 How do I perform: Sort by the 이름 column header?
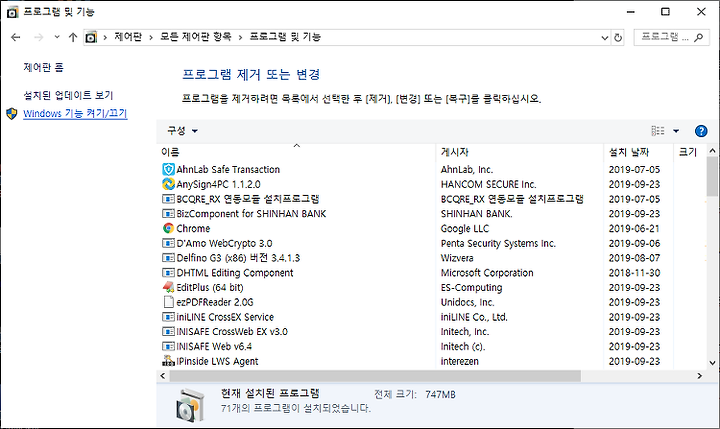click(296, 152)
